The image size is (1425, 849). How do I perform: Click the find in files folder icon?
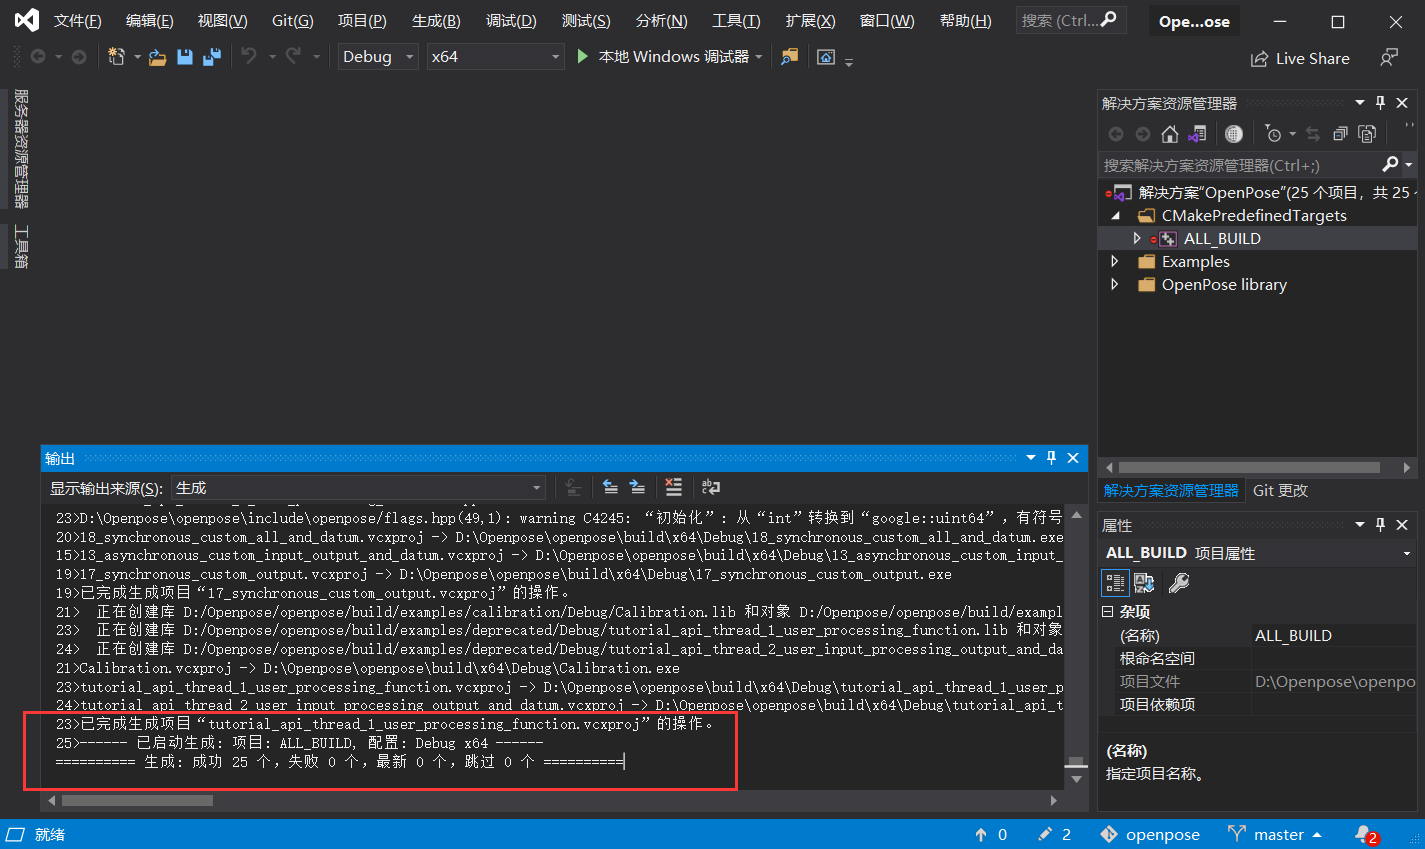coord(790,57)
